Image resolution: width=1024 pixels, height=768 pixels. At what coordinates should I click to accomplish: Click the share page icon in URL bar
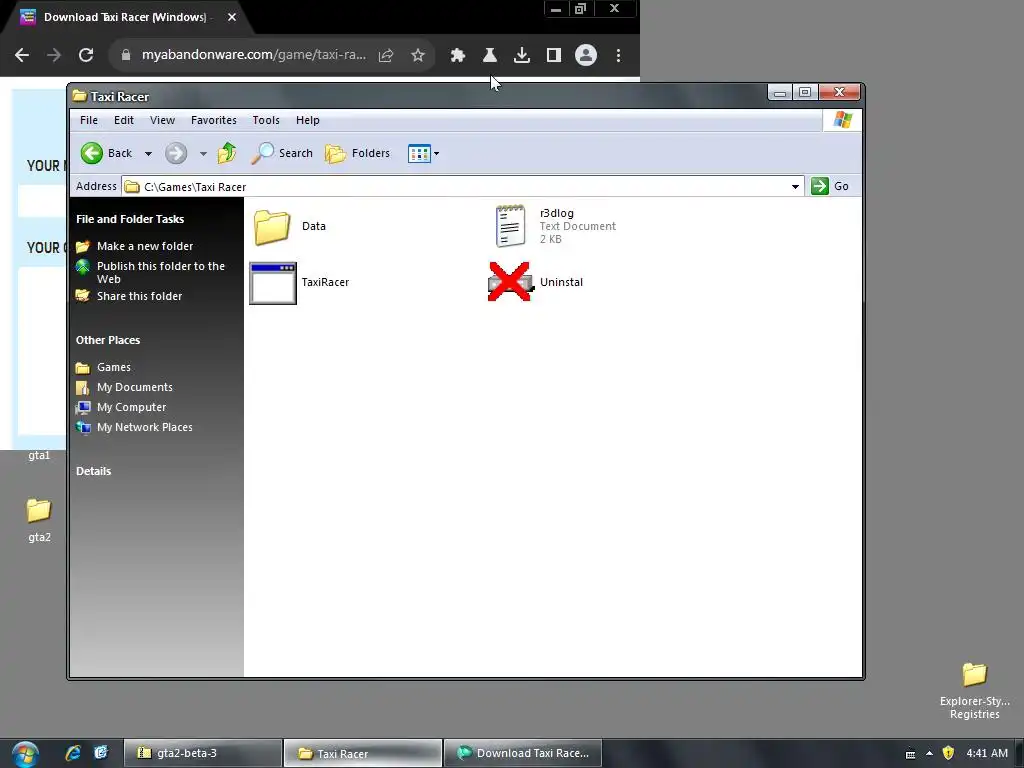[386, 56]
